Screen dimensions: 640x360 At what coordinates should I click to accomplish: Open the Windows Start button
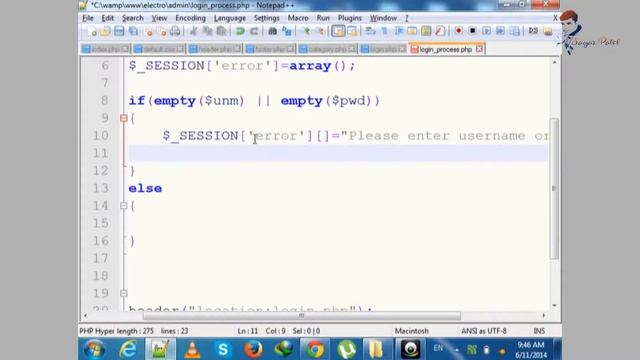point(94,349)
